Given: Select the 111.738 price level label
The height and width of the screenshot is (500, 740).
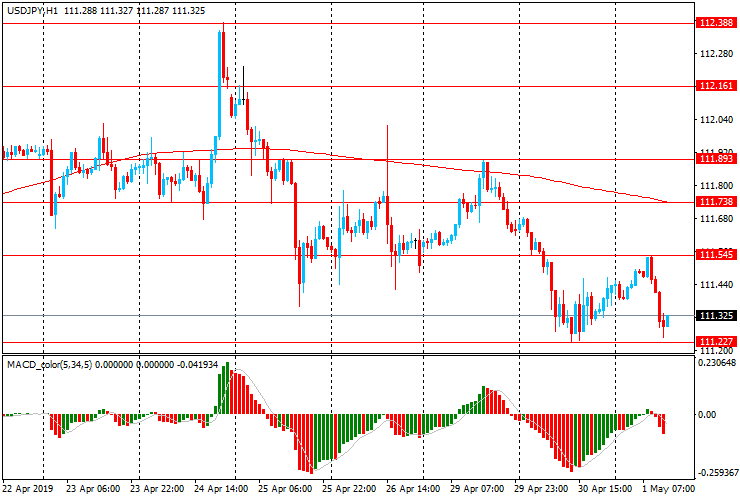Looking at the screenshot, I should (716, 202).
